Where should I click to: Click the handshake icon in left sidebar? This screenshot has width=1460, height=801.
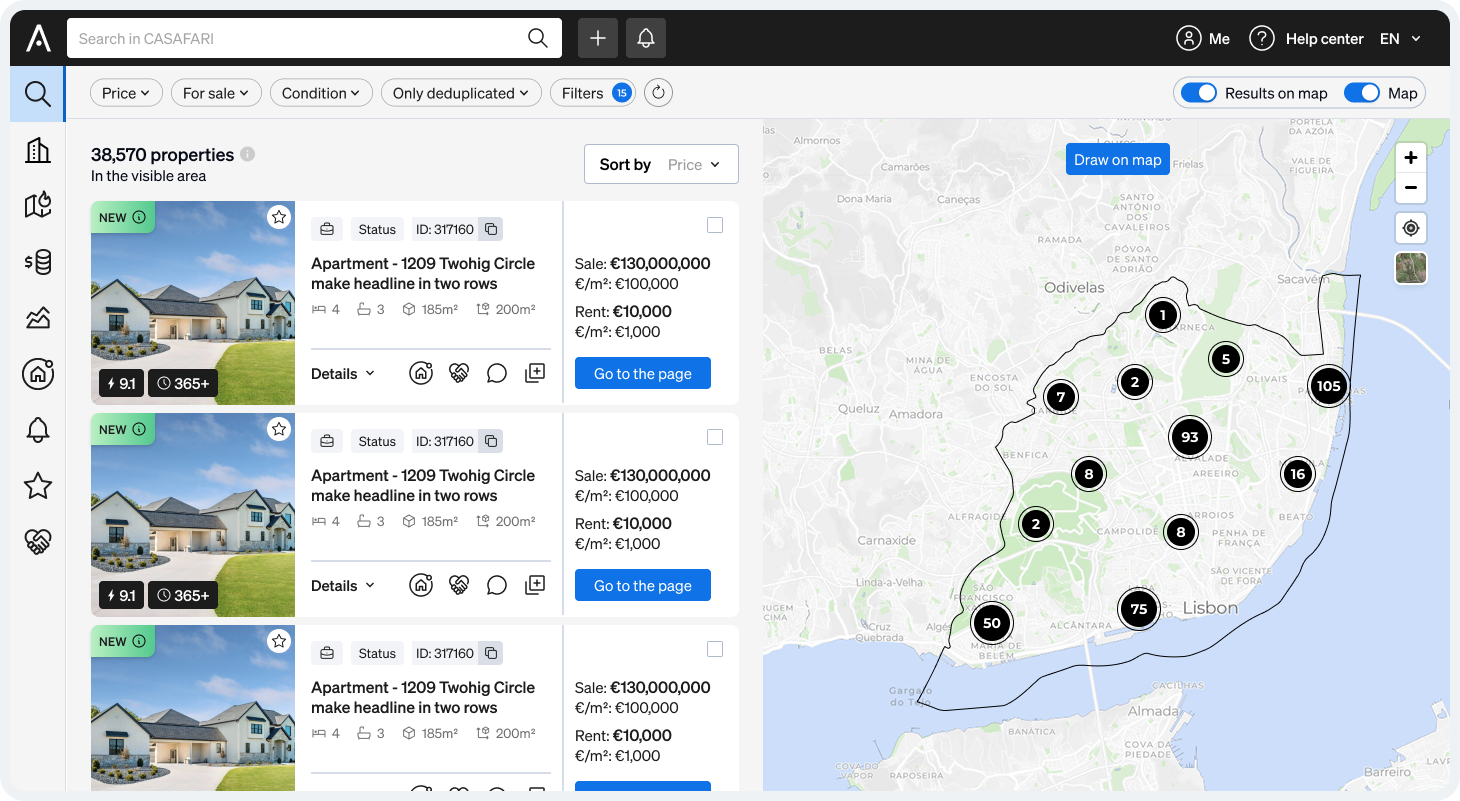tap(38, 542)
